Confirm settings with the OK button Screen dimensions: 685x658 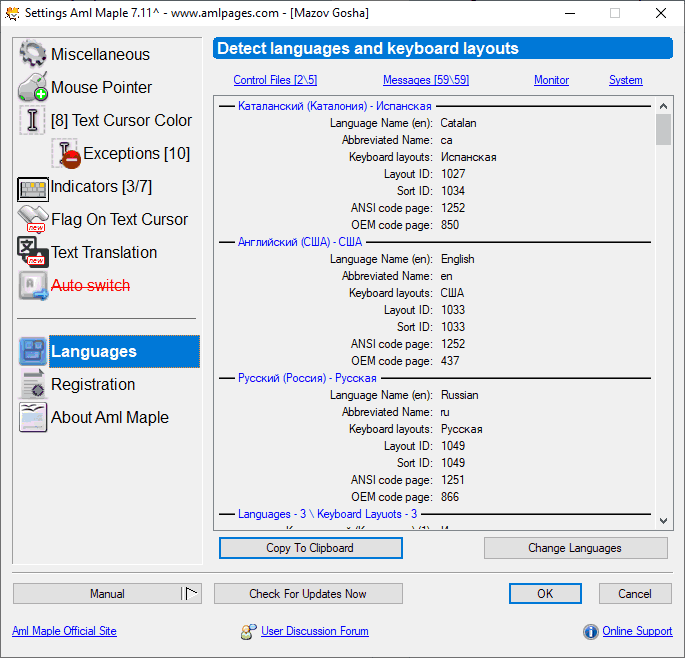pyautogui.click(x=545, y=593)
